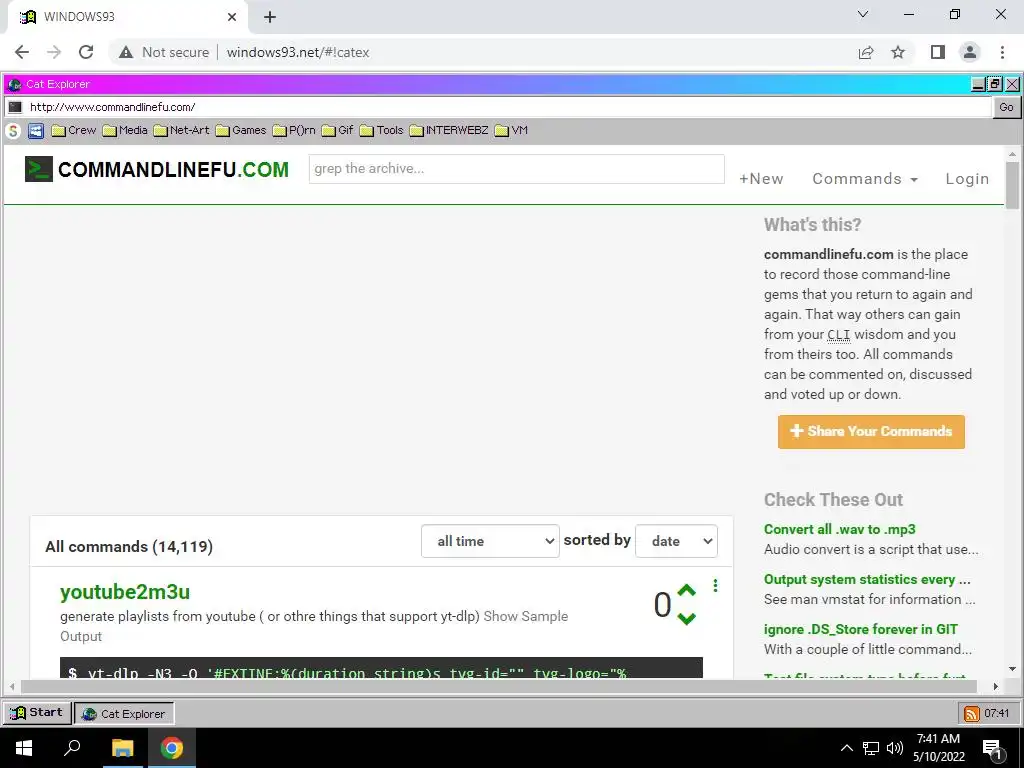Open File Explorer from taskbar
Image resolution: width=1024 pixels, height=768 pixels.
[x=122, y=748]
